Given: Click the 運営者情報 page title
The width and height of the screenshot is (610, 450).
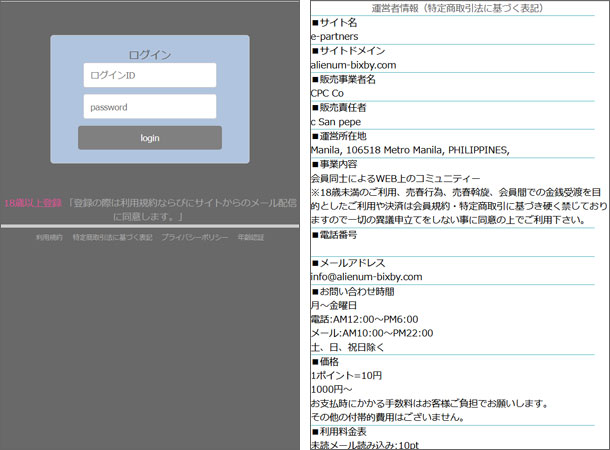Looking at the screenshot, I should point(457,8).
